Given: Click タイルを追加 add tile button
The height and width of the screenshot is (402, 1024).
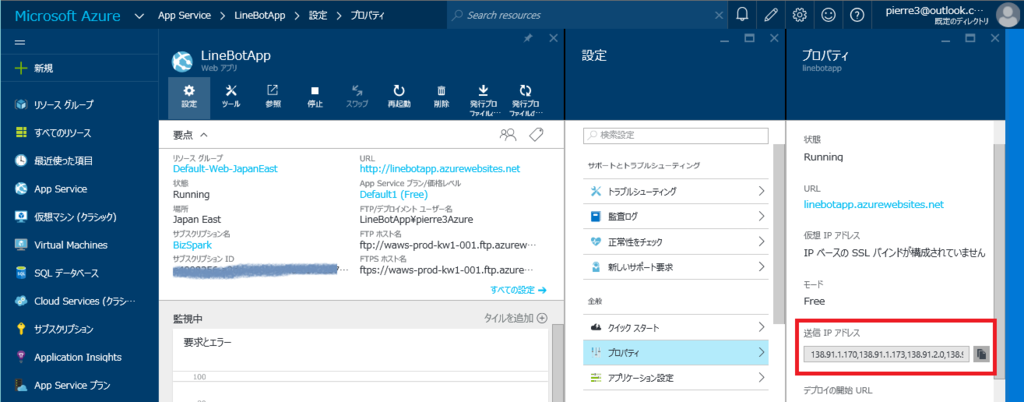Looking at the screenshot, I should click(x=515, y=318).
